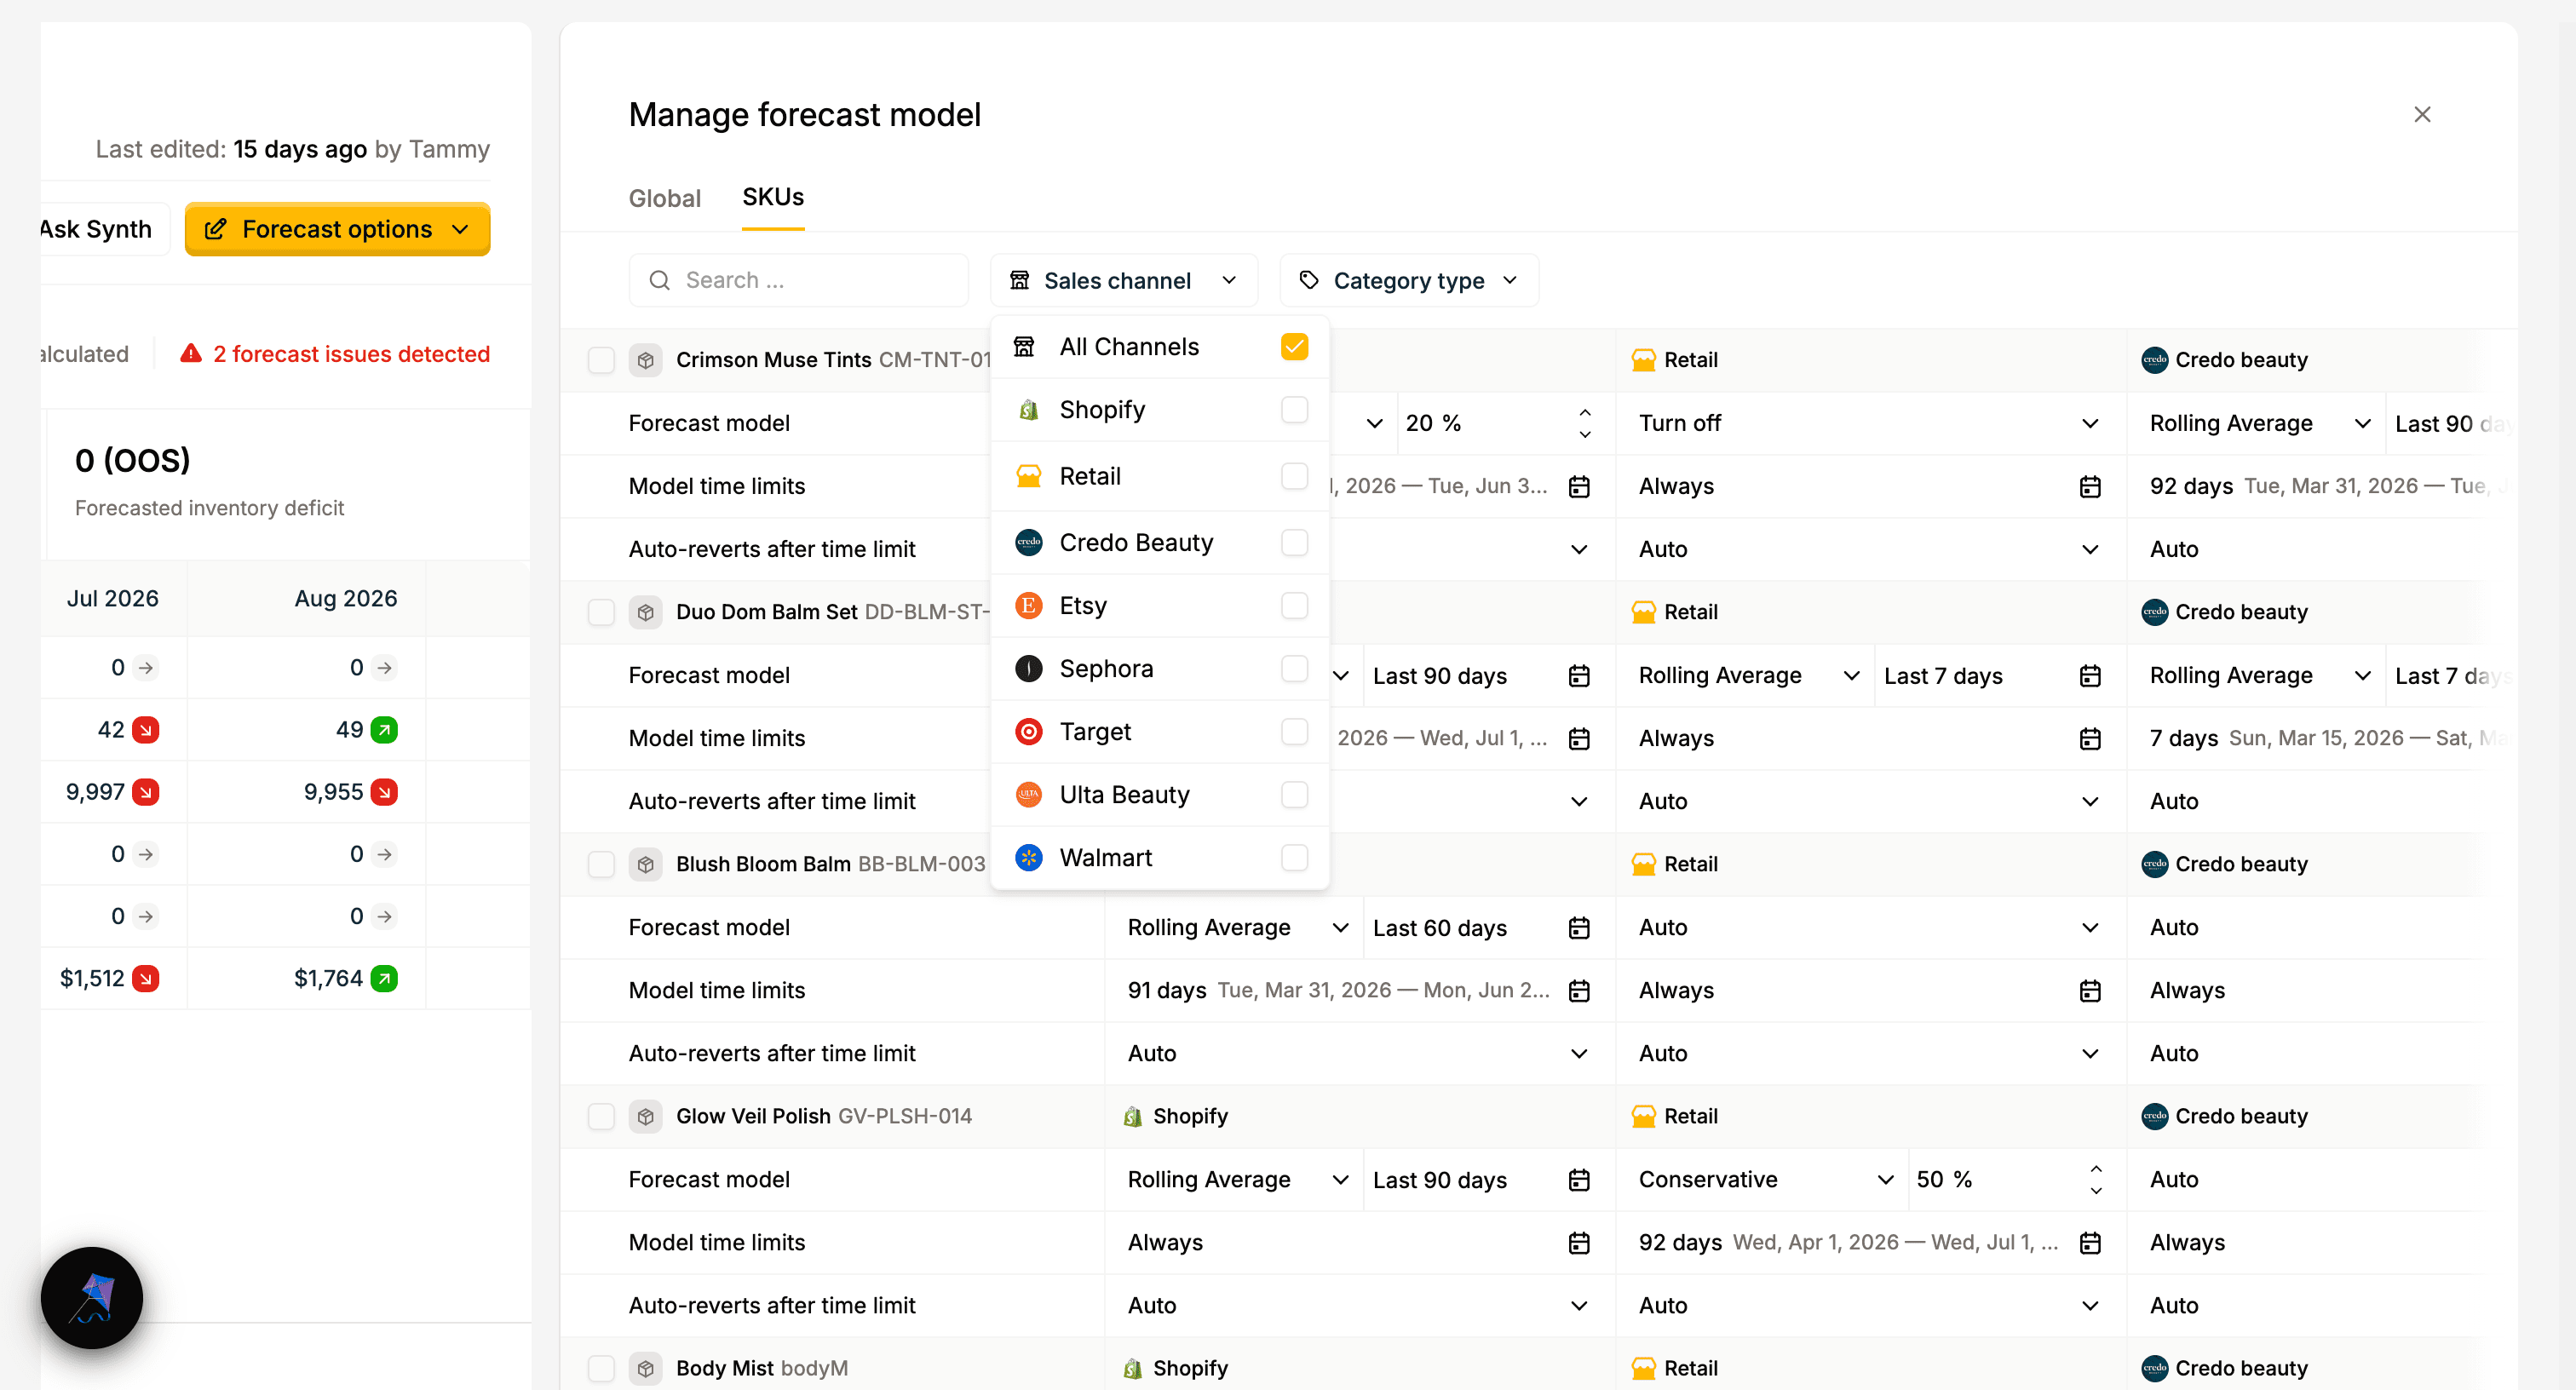Check the Sephora channel checkbox
This screenshot has width=2576, height=1390.
point(1294,669)
